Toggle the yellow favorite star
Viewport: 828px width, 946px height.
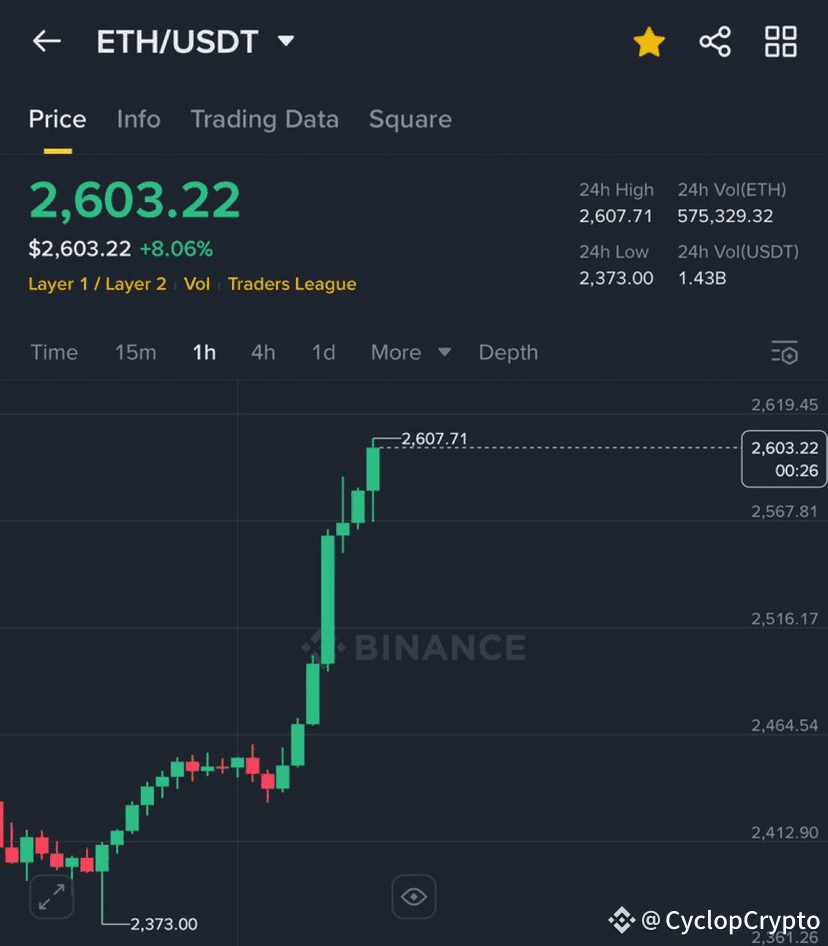(x=649, y=42)
